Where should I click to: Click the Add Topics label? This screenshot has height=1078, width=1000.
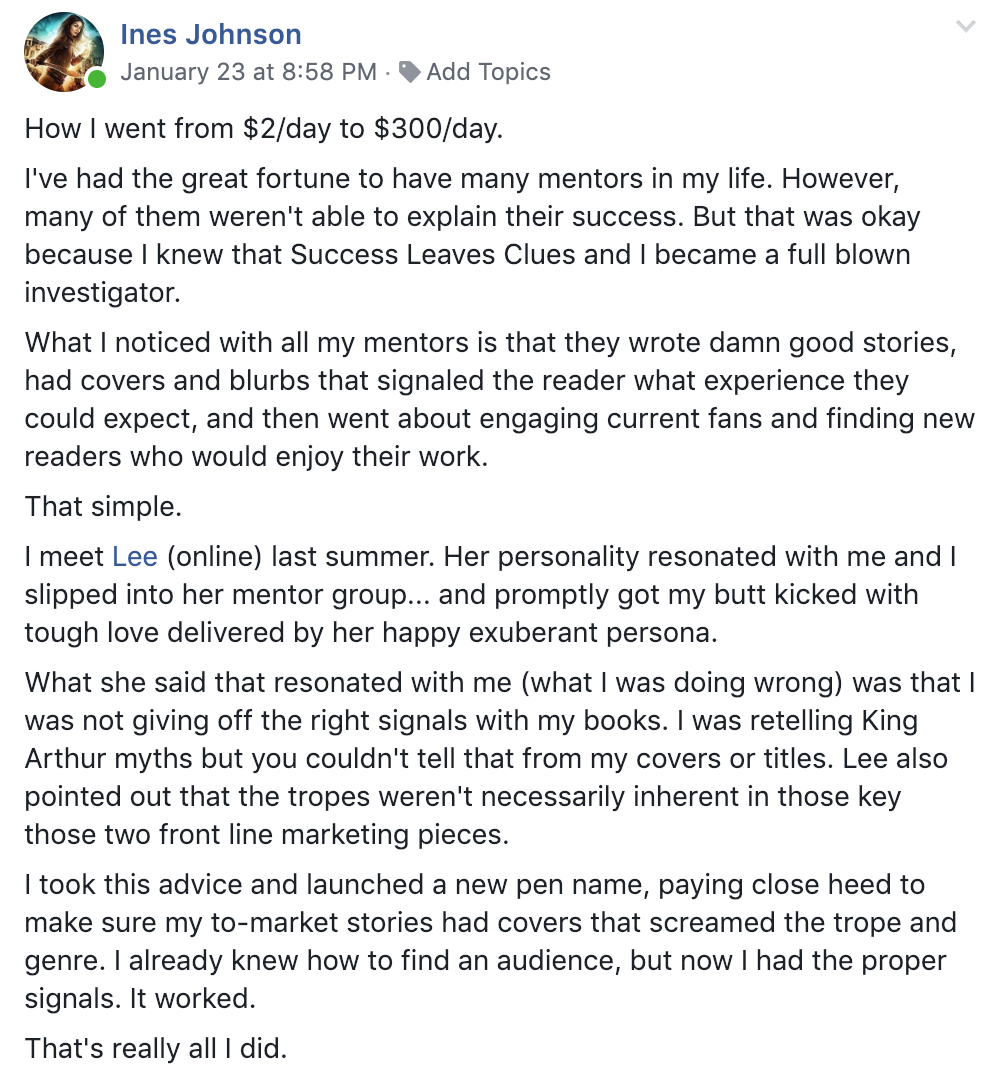tap(488, 72)
